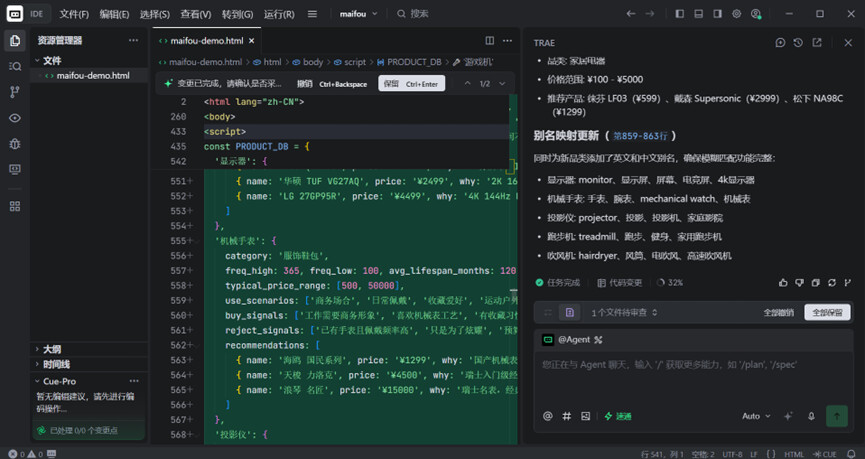Open the 转到(G) menu

(237, 14)
